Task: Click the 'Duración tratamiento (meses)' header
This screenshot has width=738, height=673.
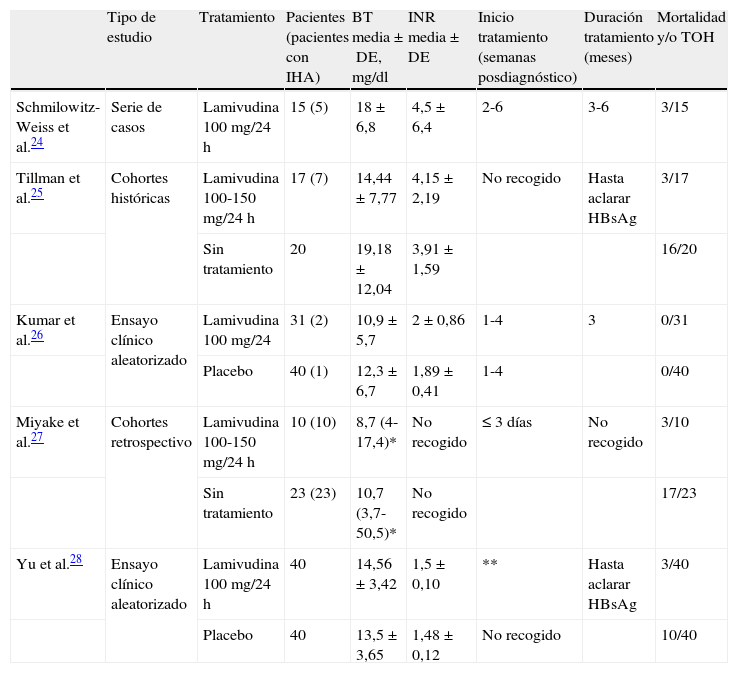Action: point(616,37)
